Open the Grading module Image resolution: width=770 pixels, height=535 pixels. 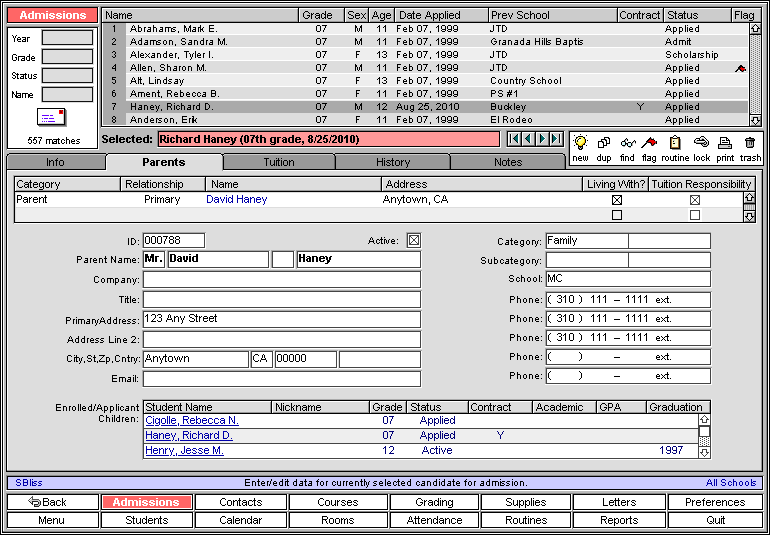pos(434,502)
